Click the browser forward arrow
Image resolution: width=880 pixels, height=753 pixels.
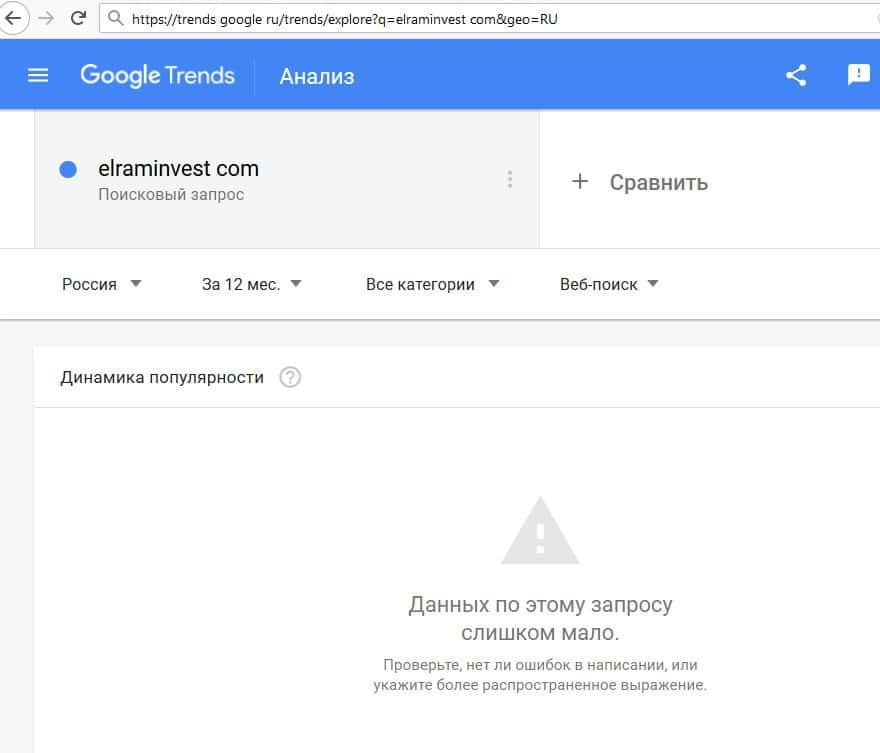(46, 18)
